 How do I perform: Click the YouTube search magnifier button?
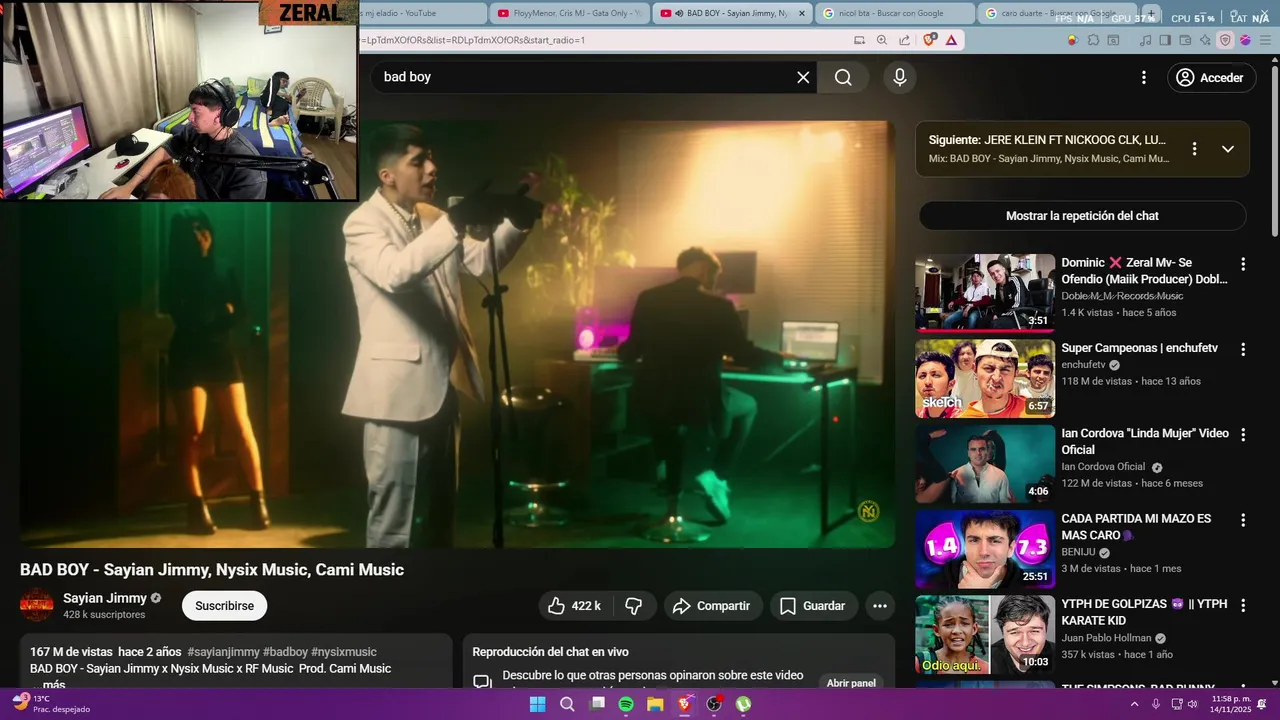843,77
